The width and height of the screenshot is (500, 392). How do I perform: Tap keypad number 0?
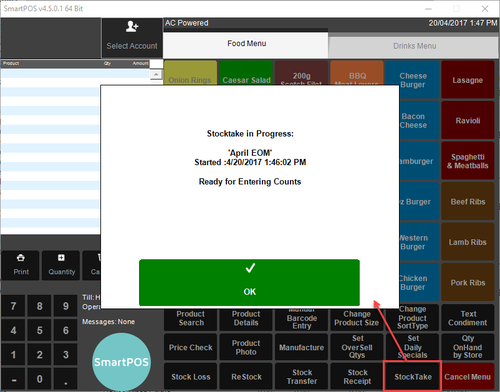pos(39,379)
